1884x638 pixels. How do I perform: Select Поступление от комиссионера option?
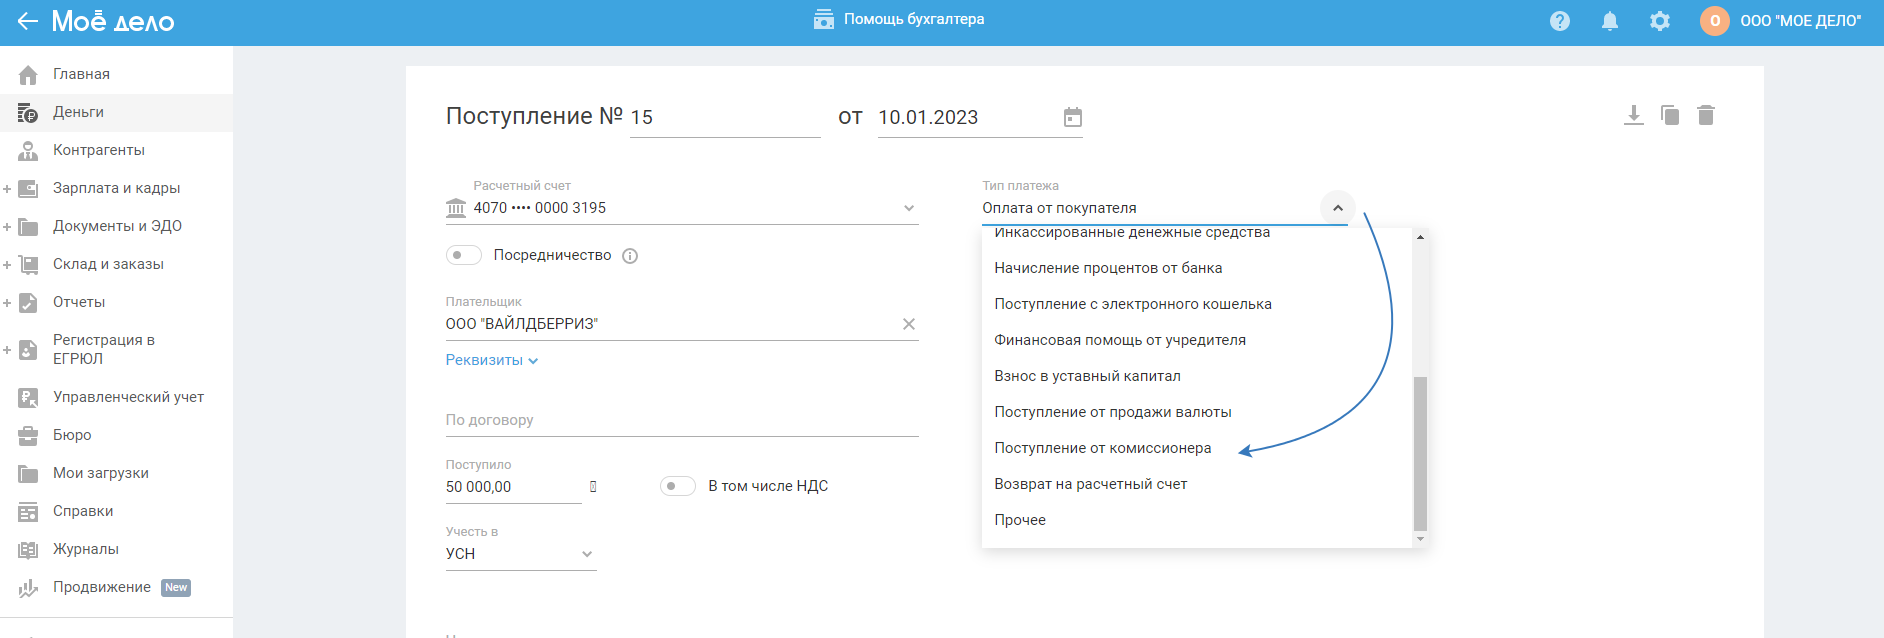1102,448
